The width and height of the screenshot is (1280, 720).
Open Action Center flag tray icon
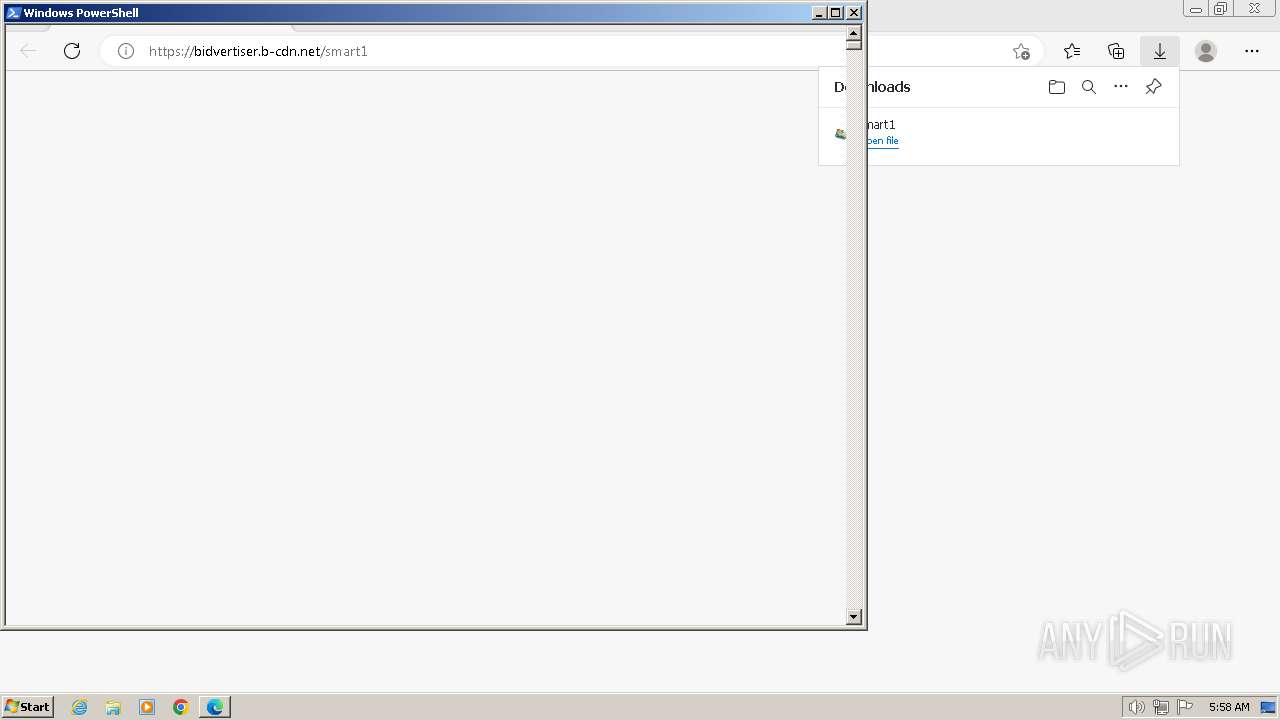pyautogui.click(x=1185, y=707)
